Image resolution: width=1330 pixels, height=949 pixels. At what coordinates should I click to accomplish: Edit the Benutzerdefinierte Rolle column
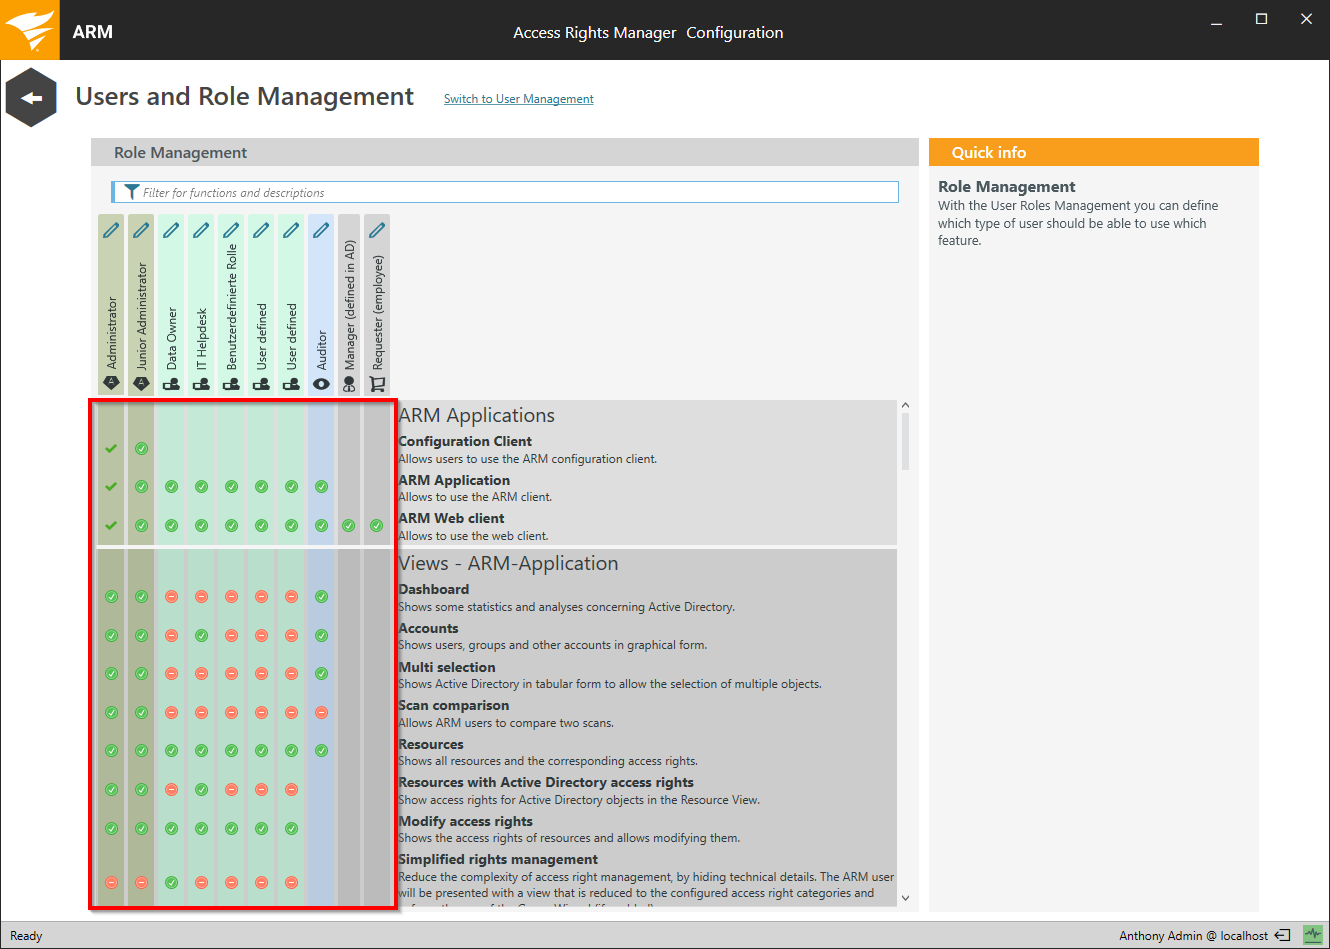click(x=231, y=230)
